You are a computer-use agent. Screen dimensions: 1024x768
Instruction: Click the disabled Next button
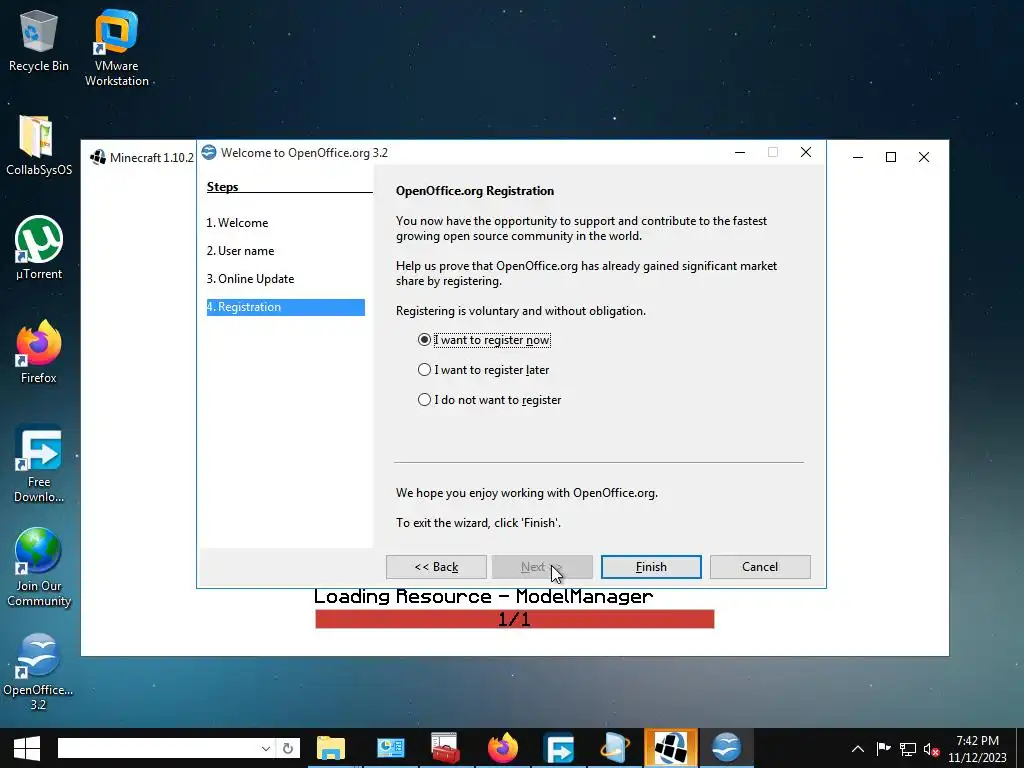(542, 567)
